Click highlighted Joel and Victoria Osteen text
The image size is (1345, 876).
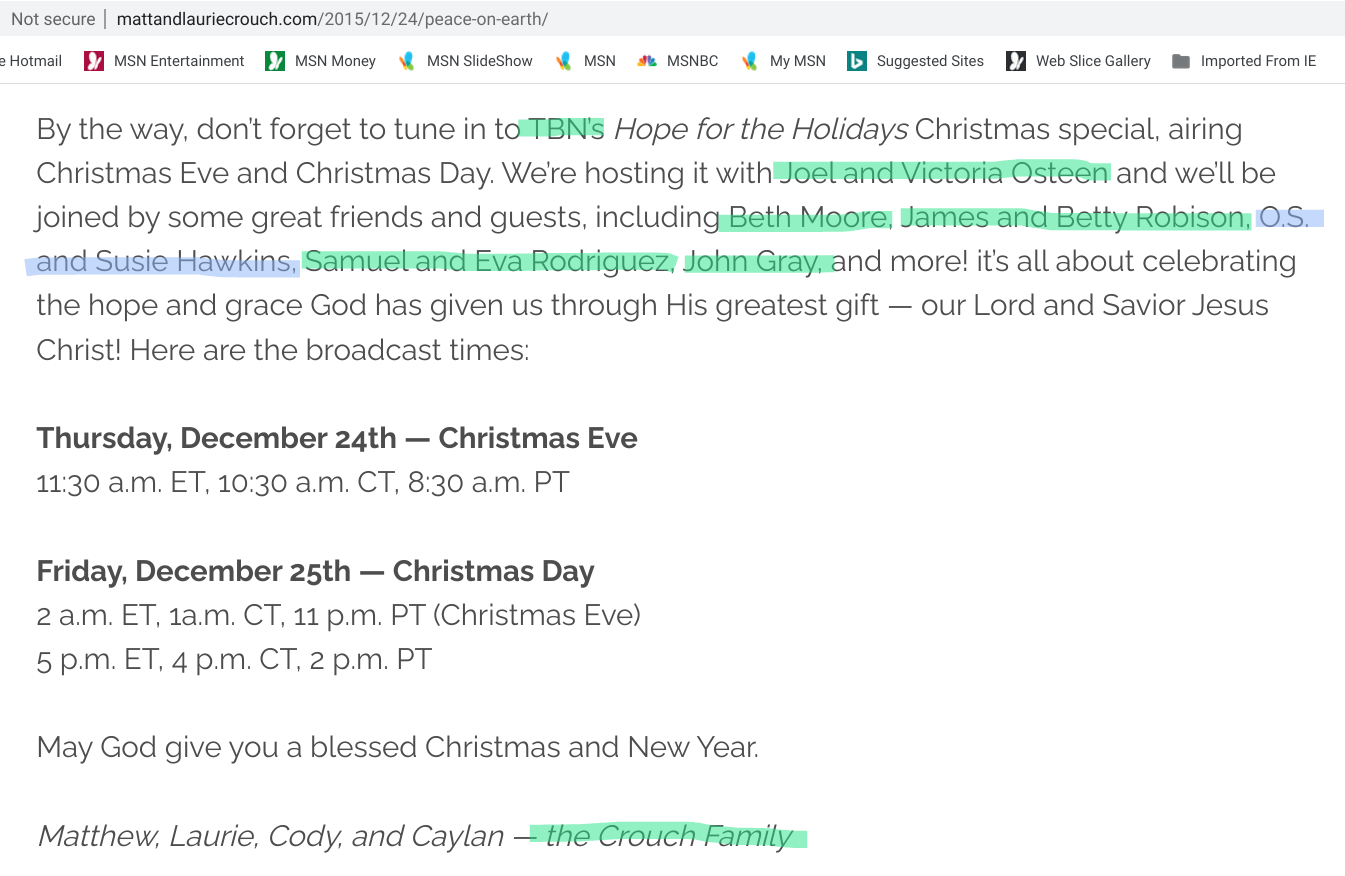tap(943, 173)
